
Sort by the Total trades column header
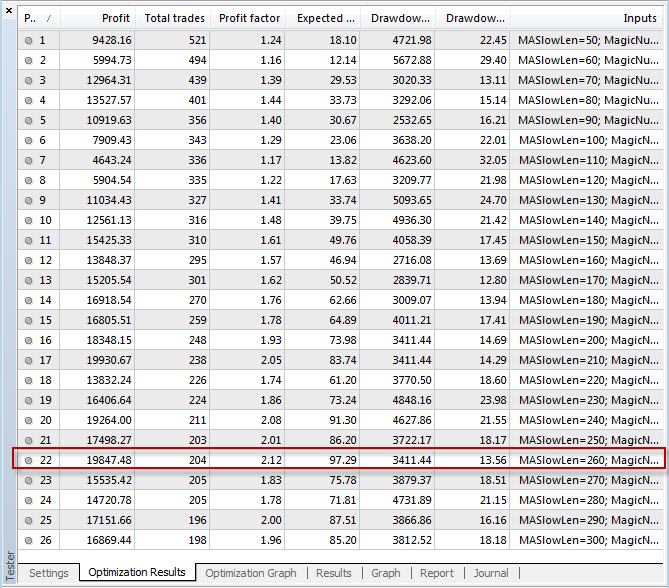coord(172,19)
